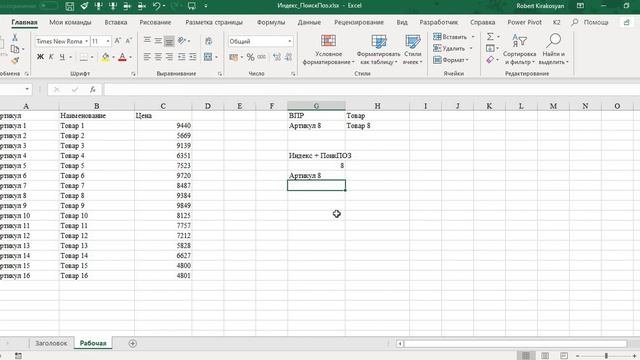Switch to Normal view in the status bar
The image size is (640, 360).
526,356
